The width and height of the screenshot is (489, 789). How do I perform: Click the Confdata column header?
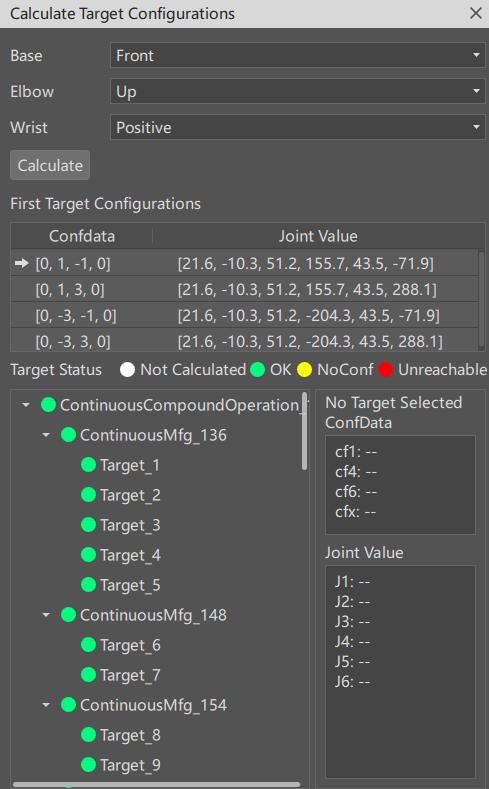pos(82,236)
